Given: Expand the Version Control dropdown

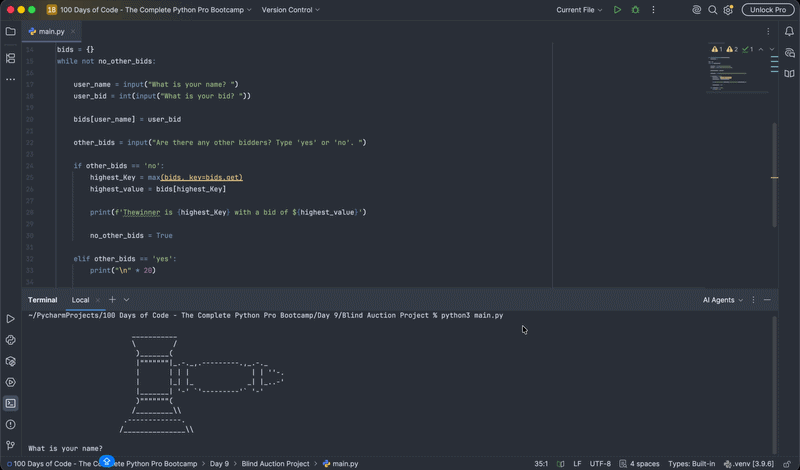Looking at the screenshot, I should 291,10.
